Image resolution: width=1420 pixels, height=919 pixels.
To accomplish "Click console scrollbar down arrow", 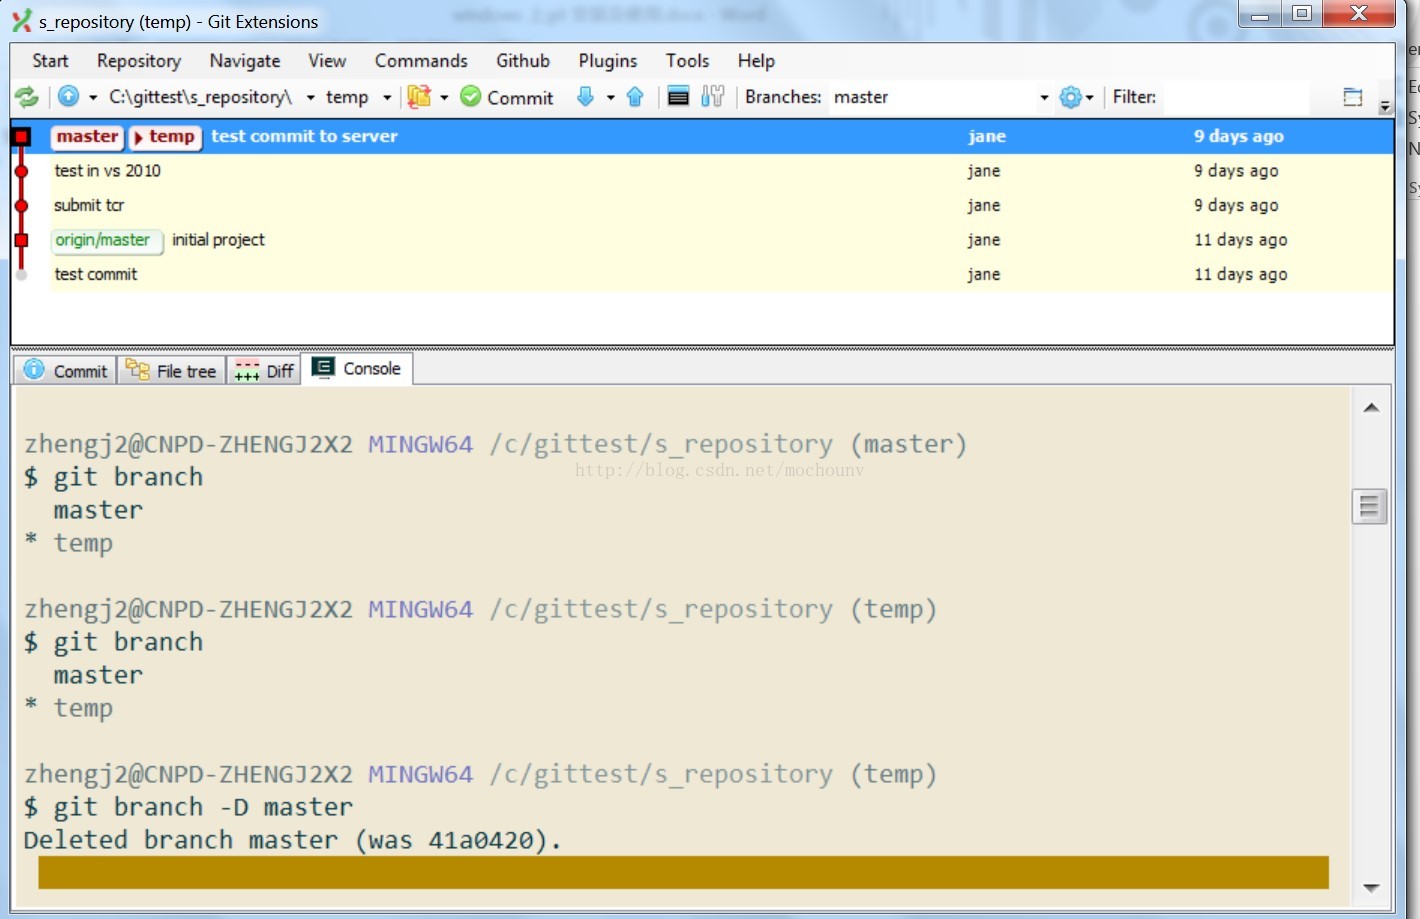I will point(1371,888).
